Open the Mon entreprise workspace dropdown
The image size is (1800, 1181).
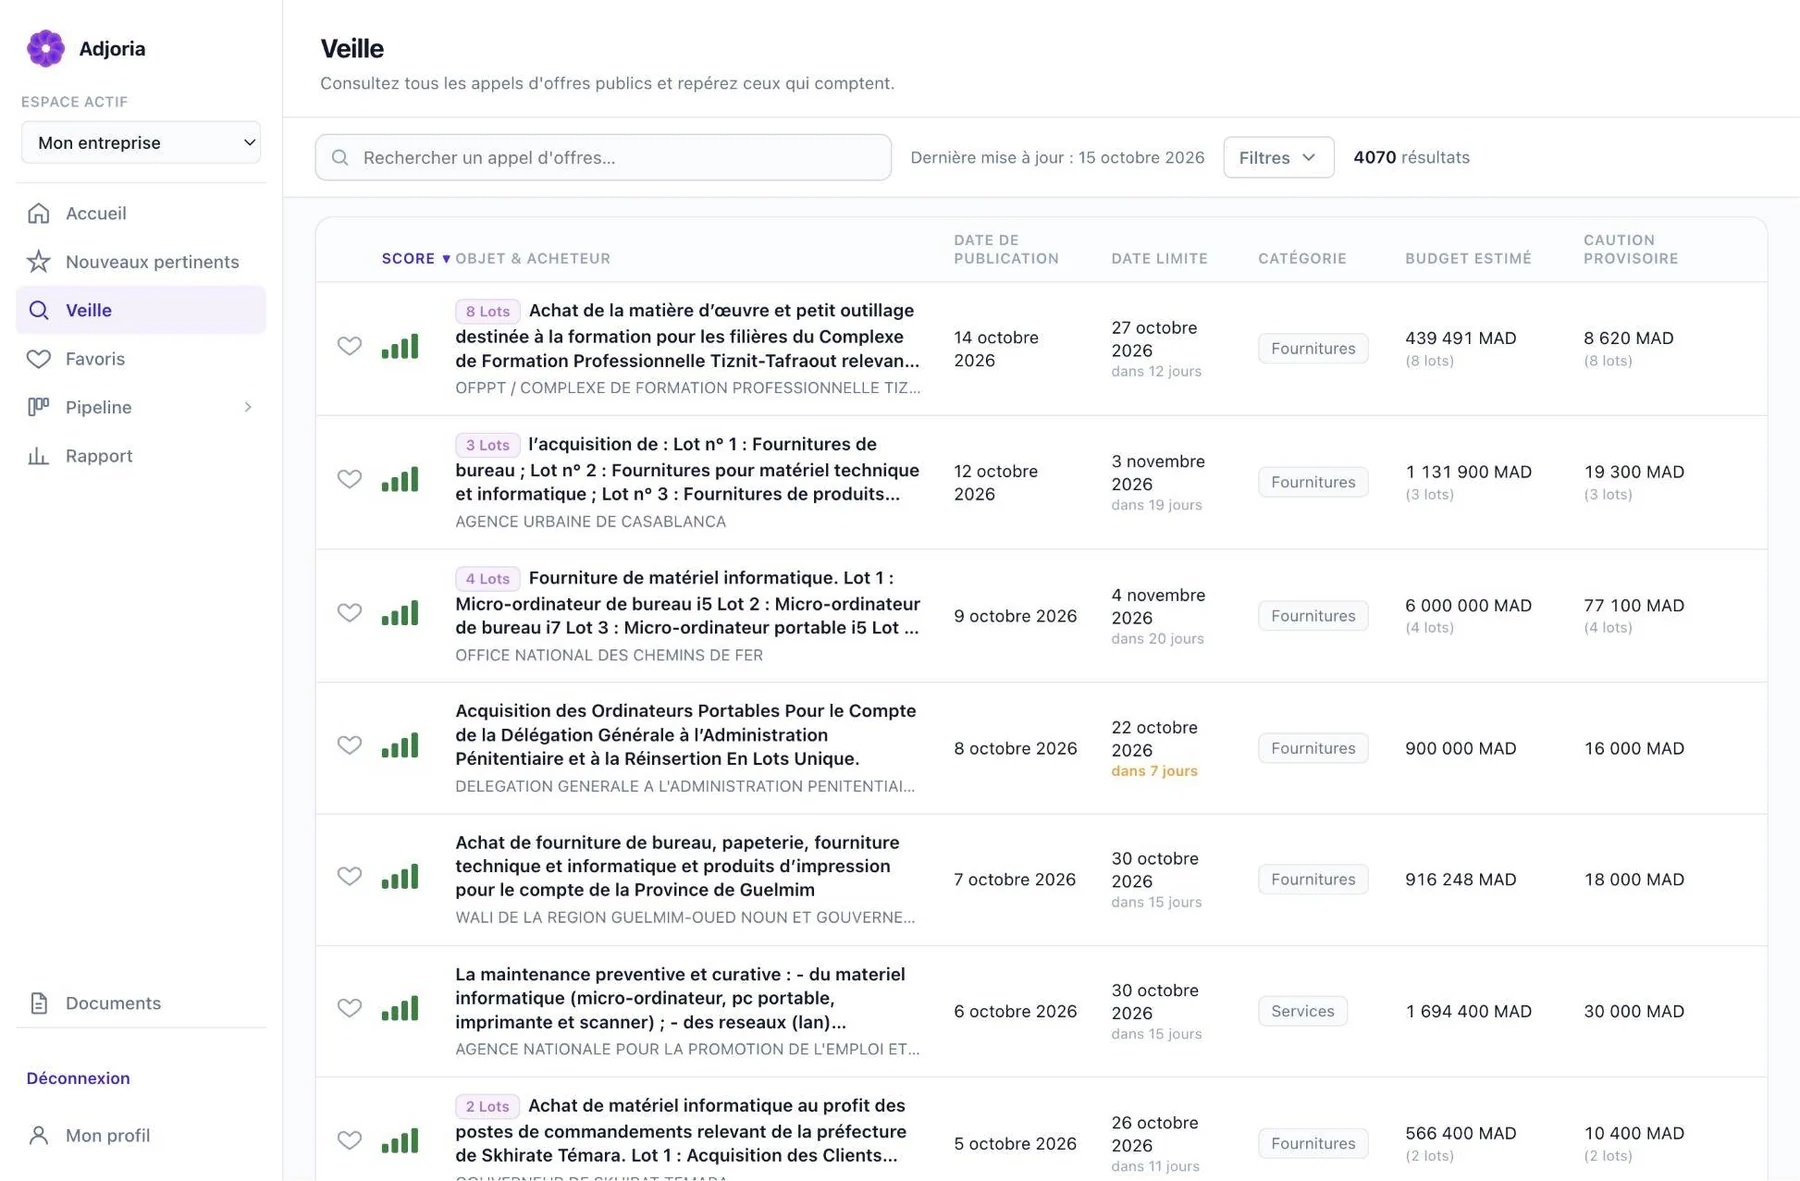tap(141, 142)
